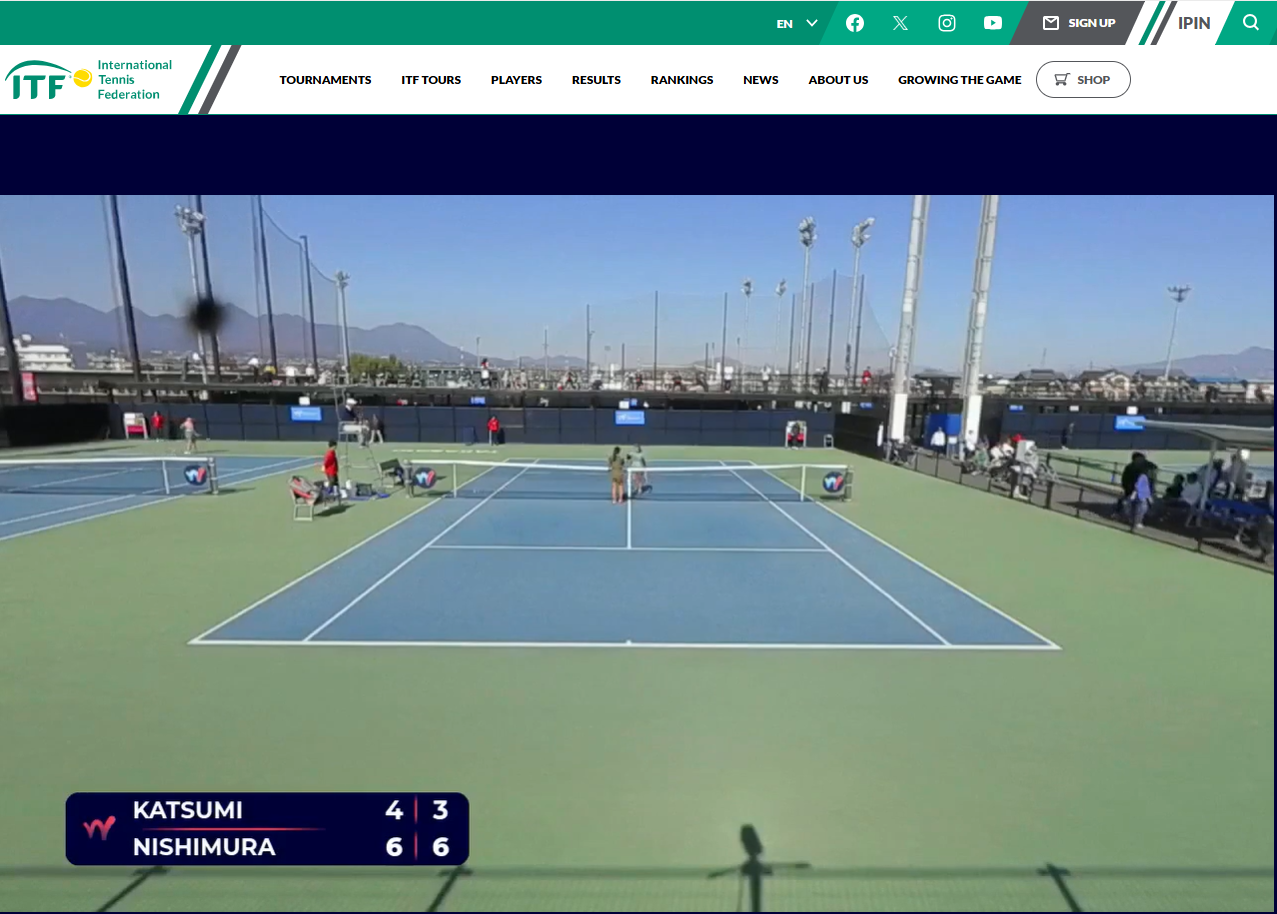The height and width of the screenshot is (914, 1277).
Task: Click the chevron next to EN
Action: tap(812, 23)
